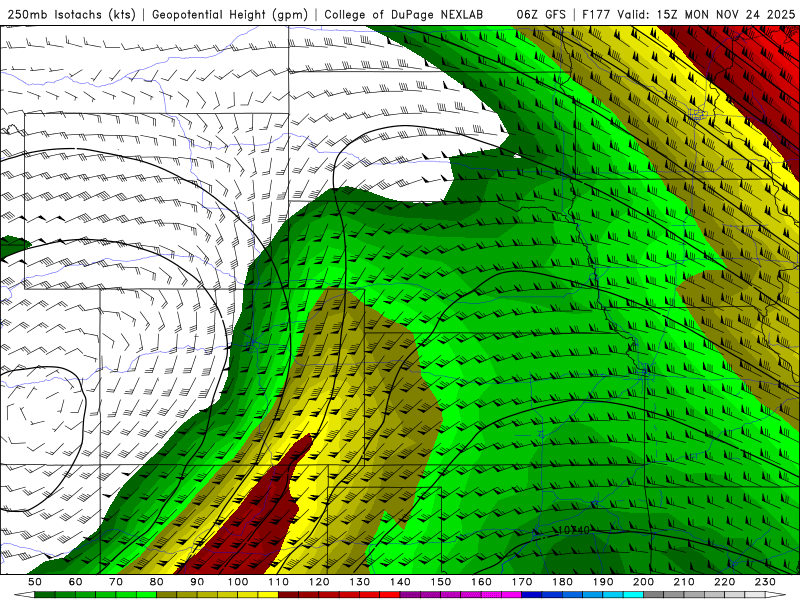Click the dark red swatch right of 110
Image resolution: width=800 pixels, height=600 pixels.
(288, 595)
